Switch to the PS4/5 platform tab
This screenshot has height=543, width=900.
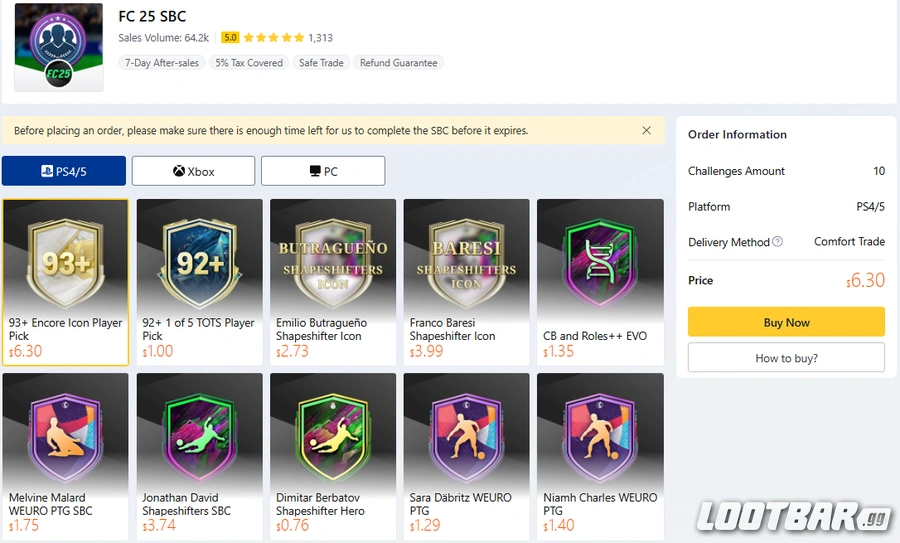64,171
